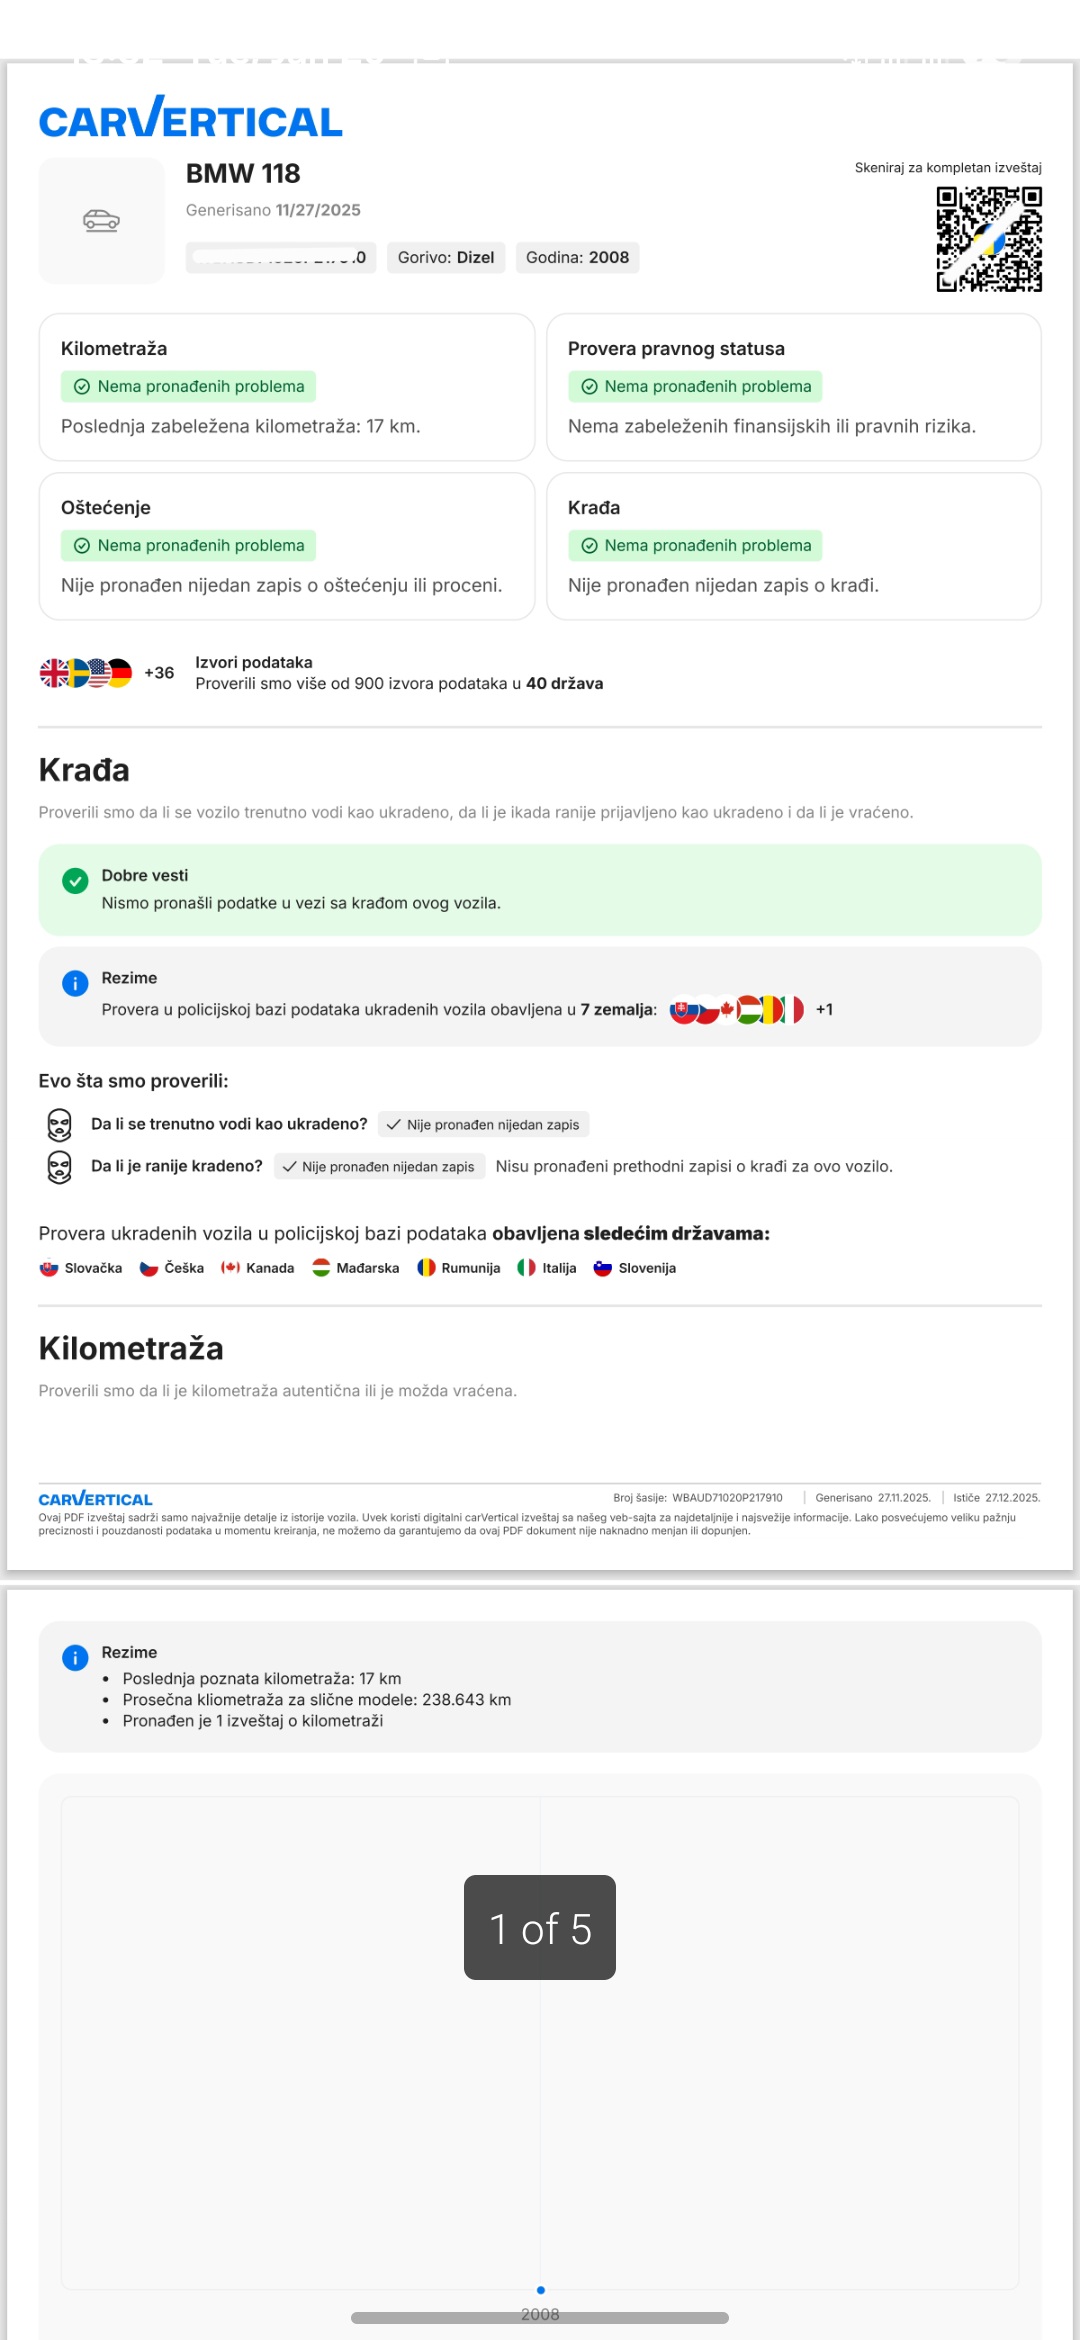Click the info icon in the mileage Rezime box
The width and height of the screenshot is (1080, 2340).
pyautogui.click(x=75, y=1658)
